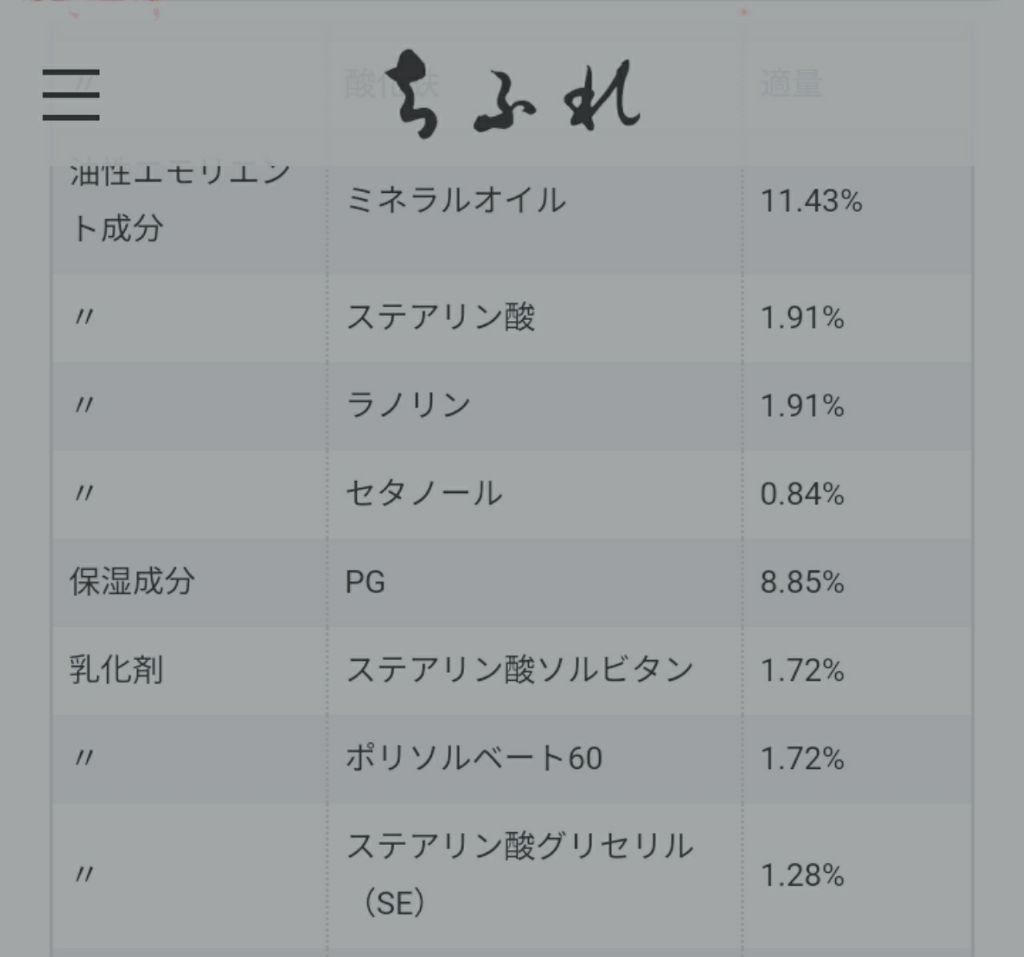Open the hamburger menu
The image size is (1024, 957).
tap(71, 95)
